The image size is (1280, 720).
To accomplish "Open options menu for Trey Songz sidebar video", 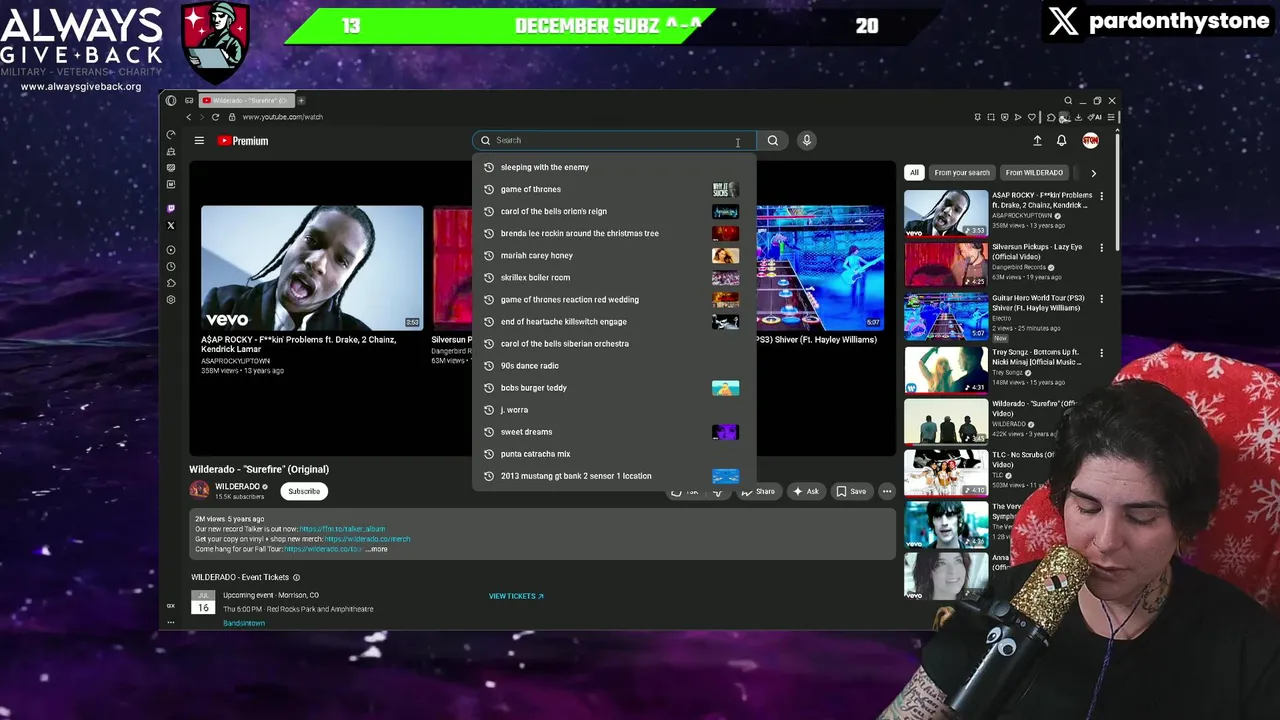I will click(x=1101, y=353).
